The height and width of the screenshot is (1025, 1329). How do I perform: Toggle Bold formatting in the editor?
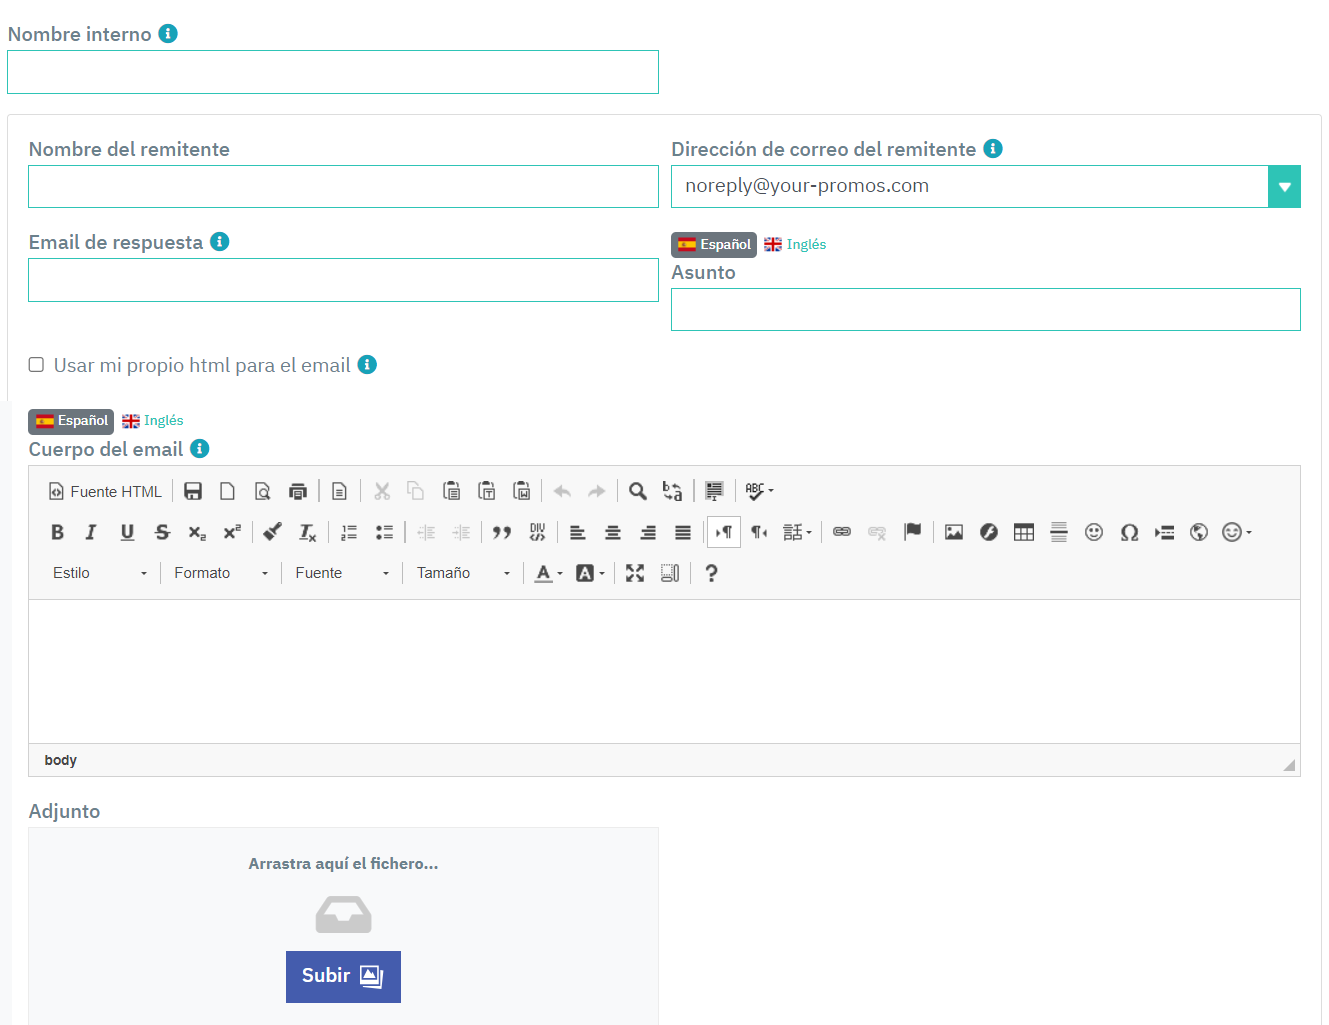pos(57,531)
